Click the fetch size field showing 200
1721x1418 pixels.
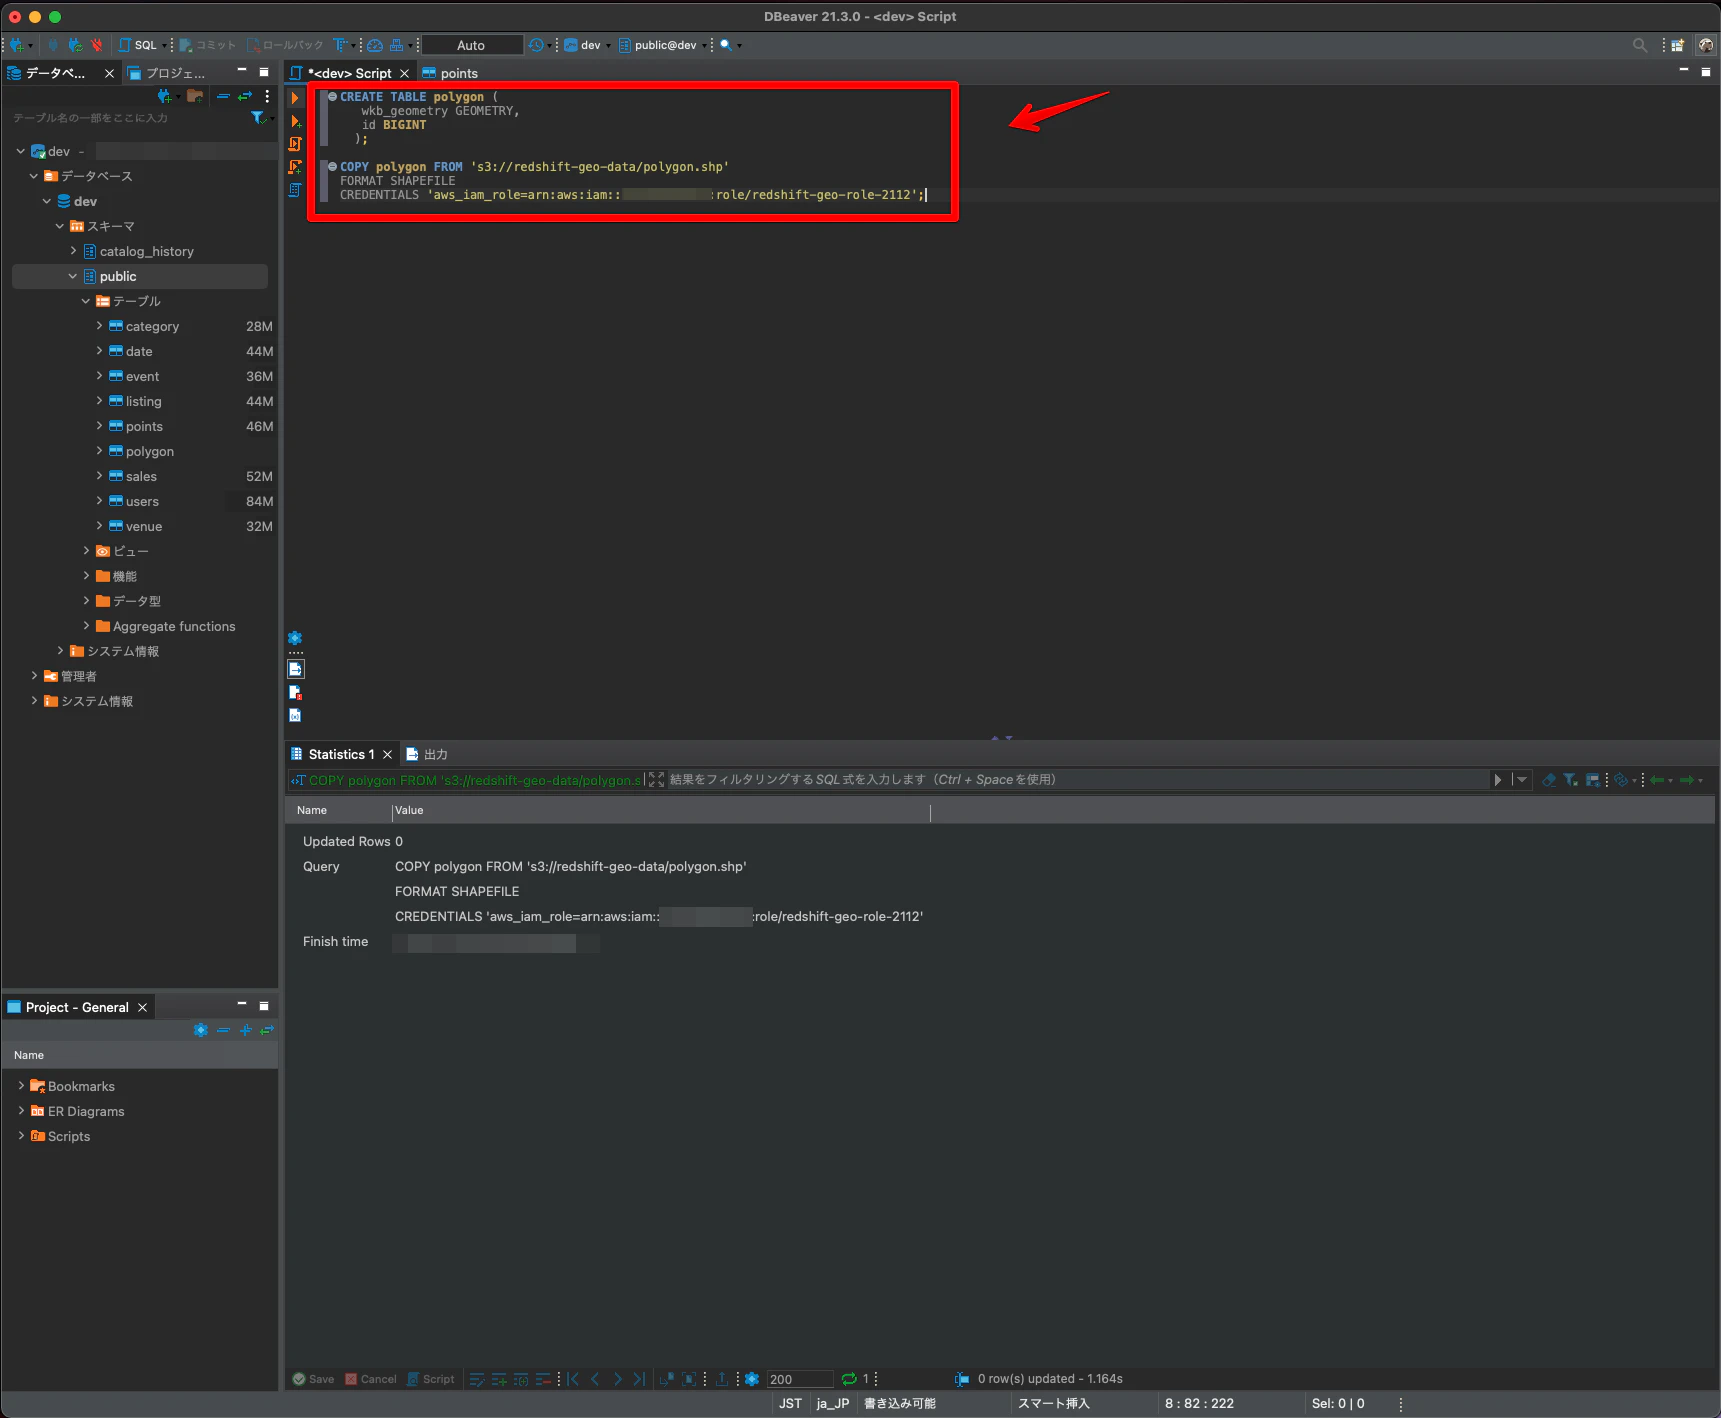(800, 1379)
